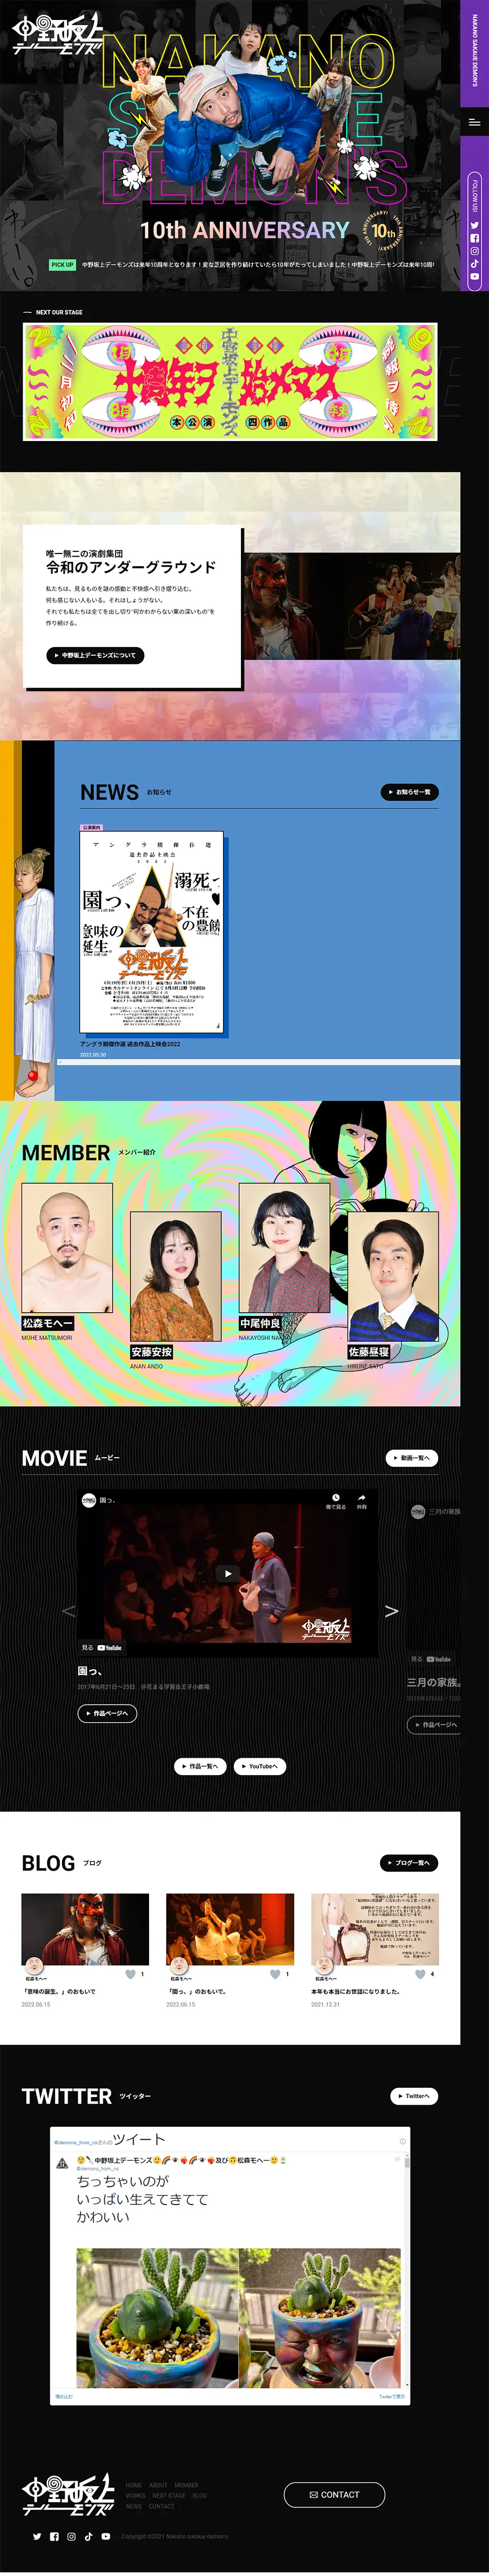Click the footer Twitter icon
489x2576 pixels.
[x=37, y=2536]
